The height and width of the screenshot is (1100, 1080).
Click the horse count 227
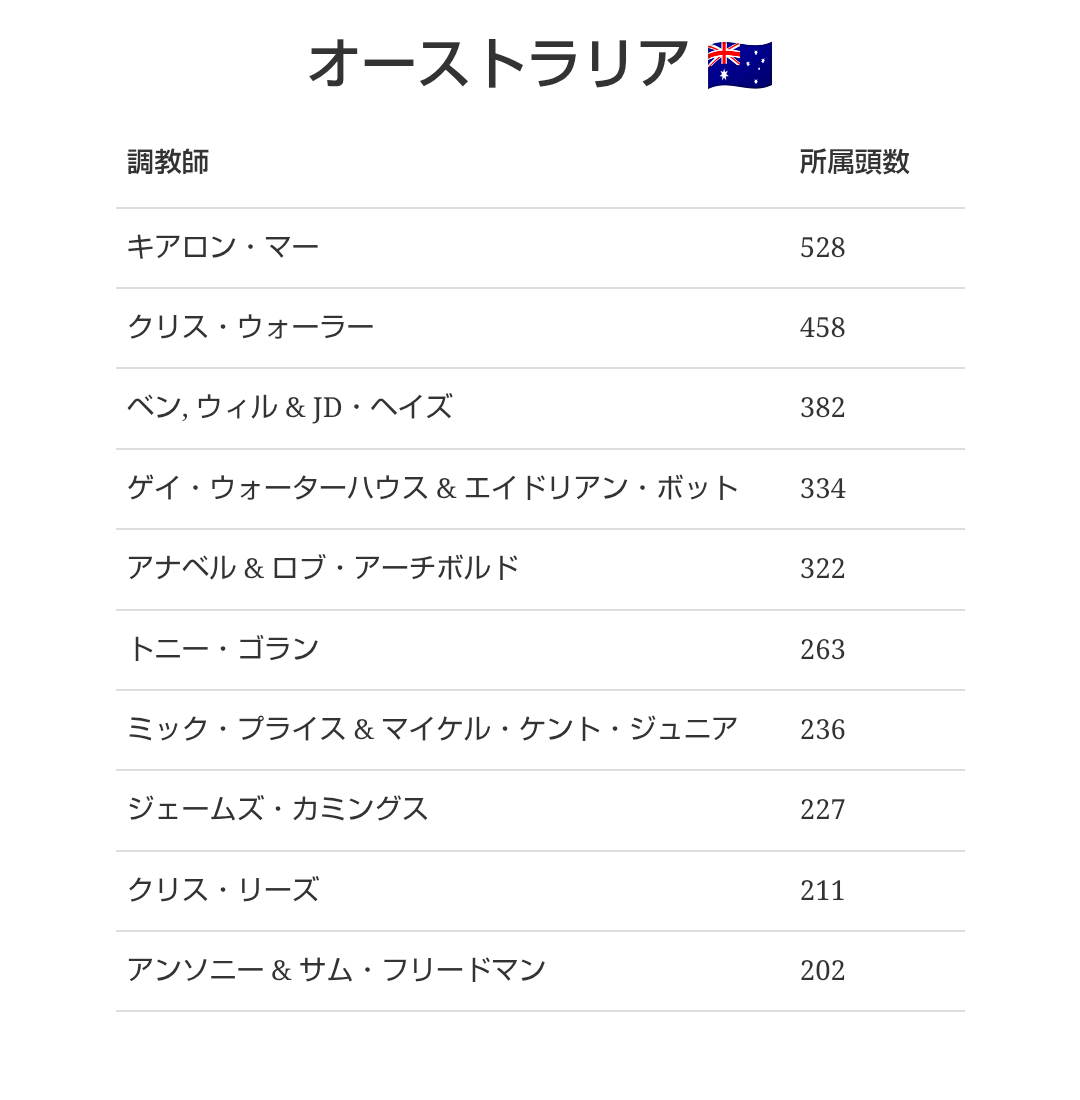tap(822, 810)
